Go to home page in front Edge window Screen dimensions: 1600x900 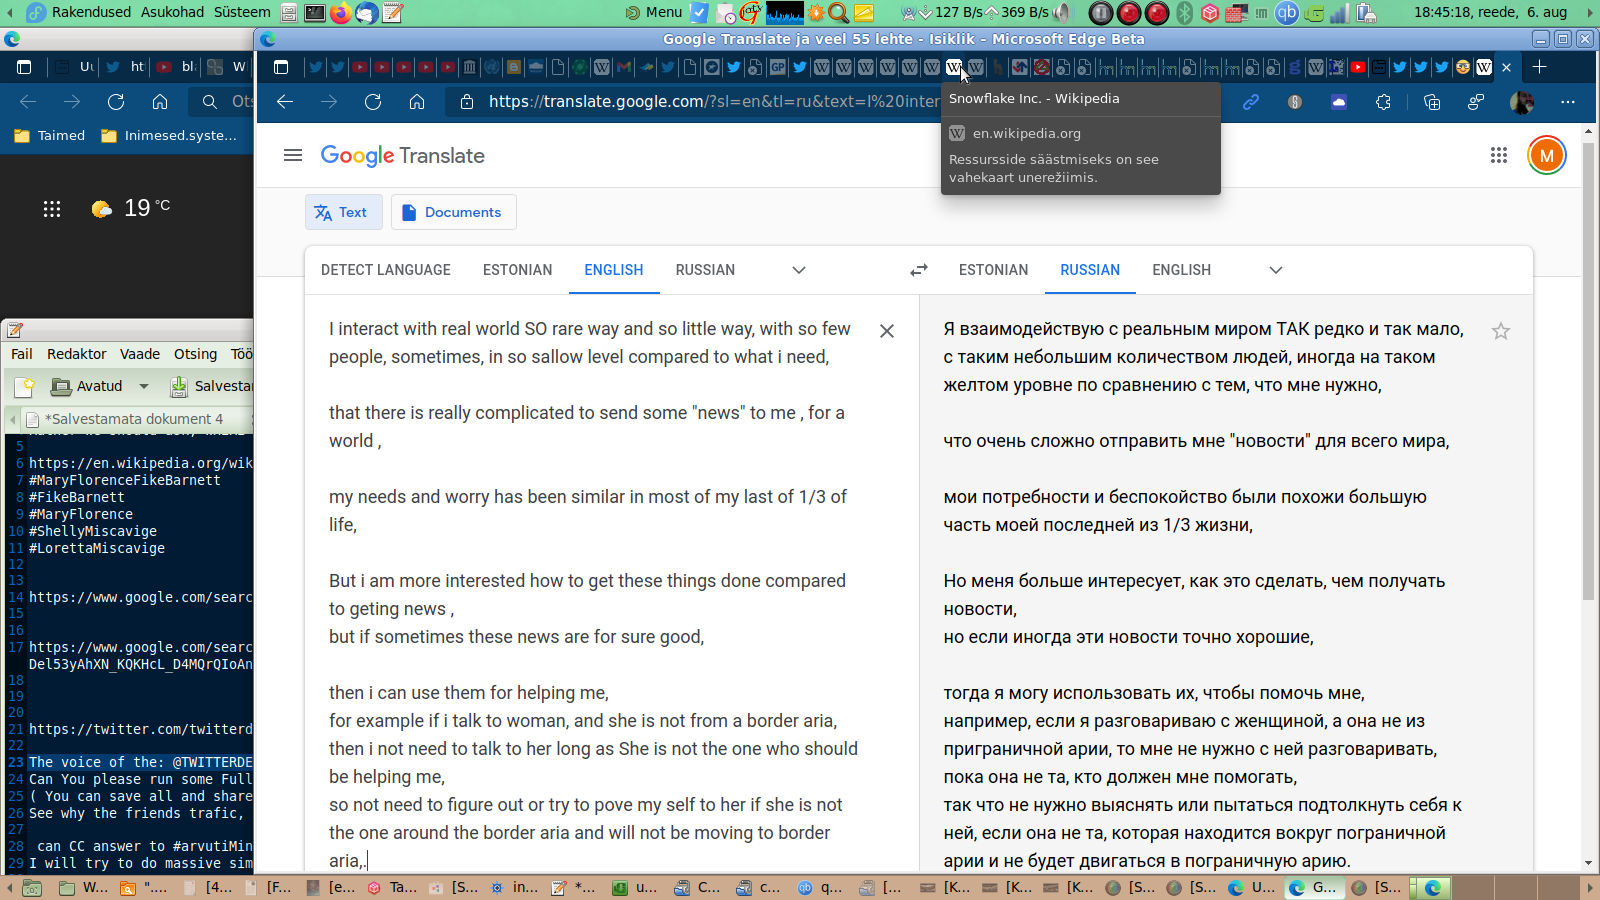click(x=417, y=102)
